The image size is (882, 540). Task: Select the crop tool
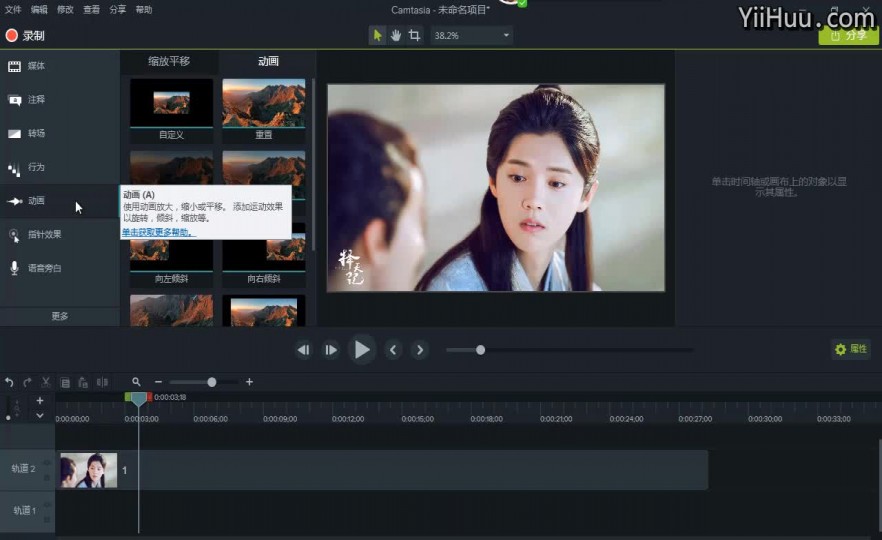tap(415, 35)
